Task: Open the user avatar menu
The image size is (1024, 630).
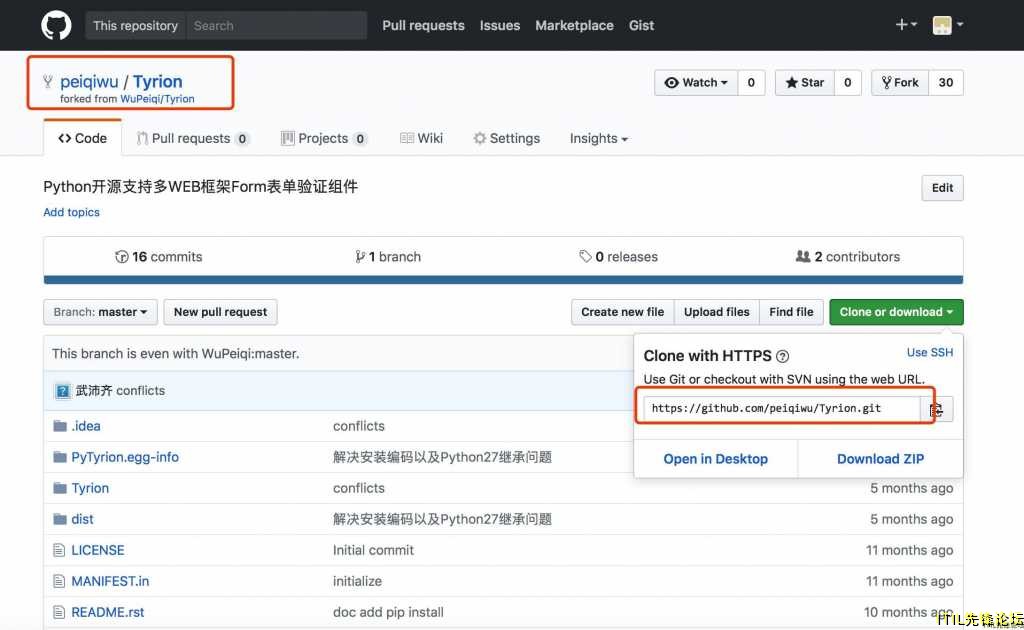Action: (x=948, y=25)
